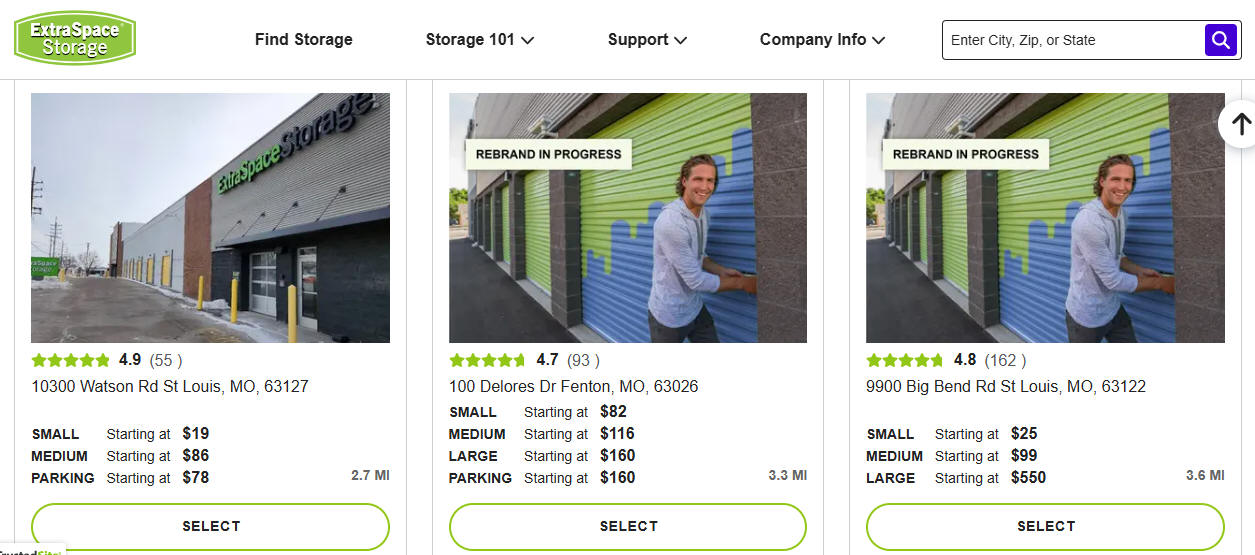Select the 9900 Big Bend Rd facility
Viewport: 1255px width, 555px height.
(1045, 526)
